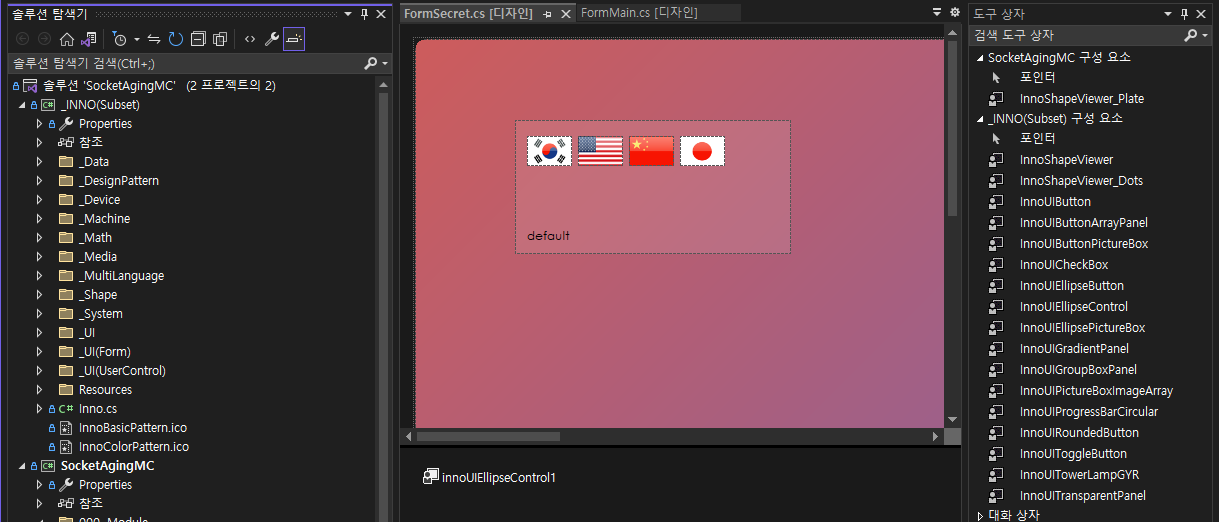Screen dimensions: 1219x522
Task: Collapse the _INNO(Subset) project node
Action: click(22, 104)
